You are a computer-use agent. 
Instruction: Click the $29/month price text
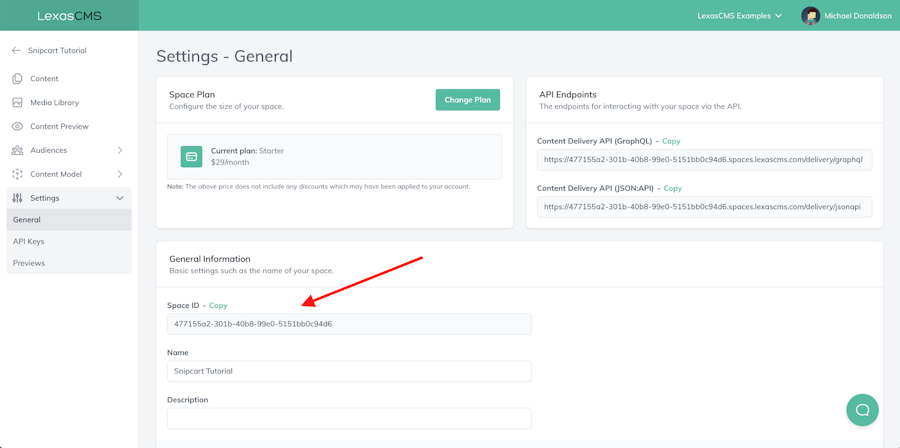[230, 162]
